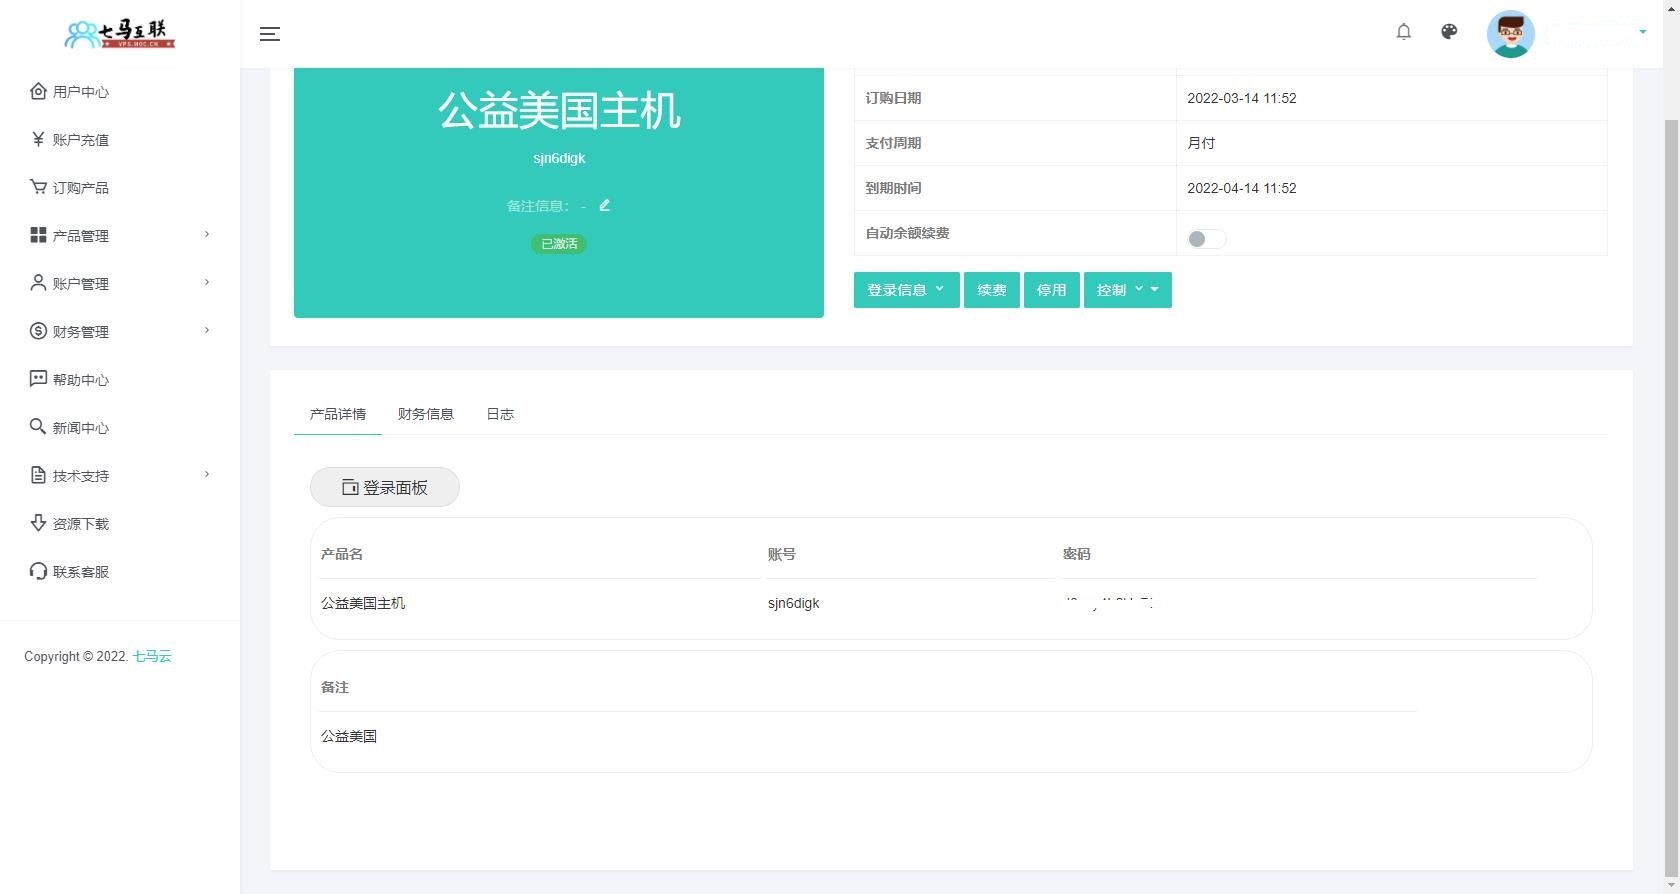
Task: Open the 控制 dropdown button
Action: click(1128, 290)
